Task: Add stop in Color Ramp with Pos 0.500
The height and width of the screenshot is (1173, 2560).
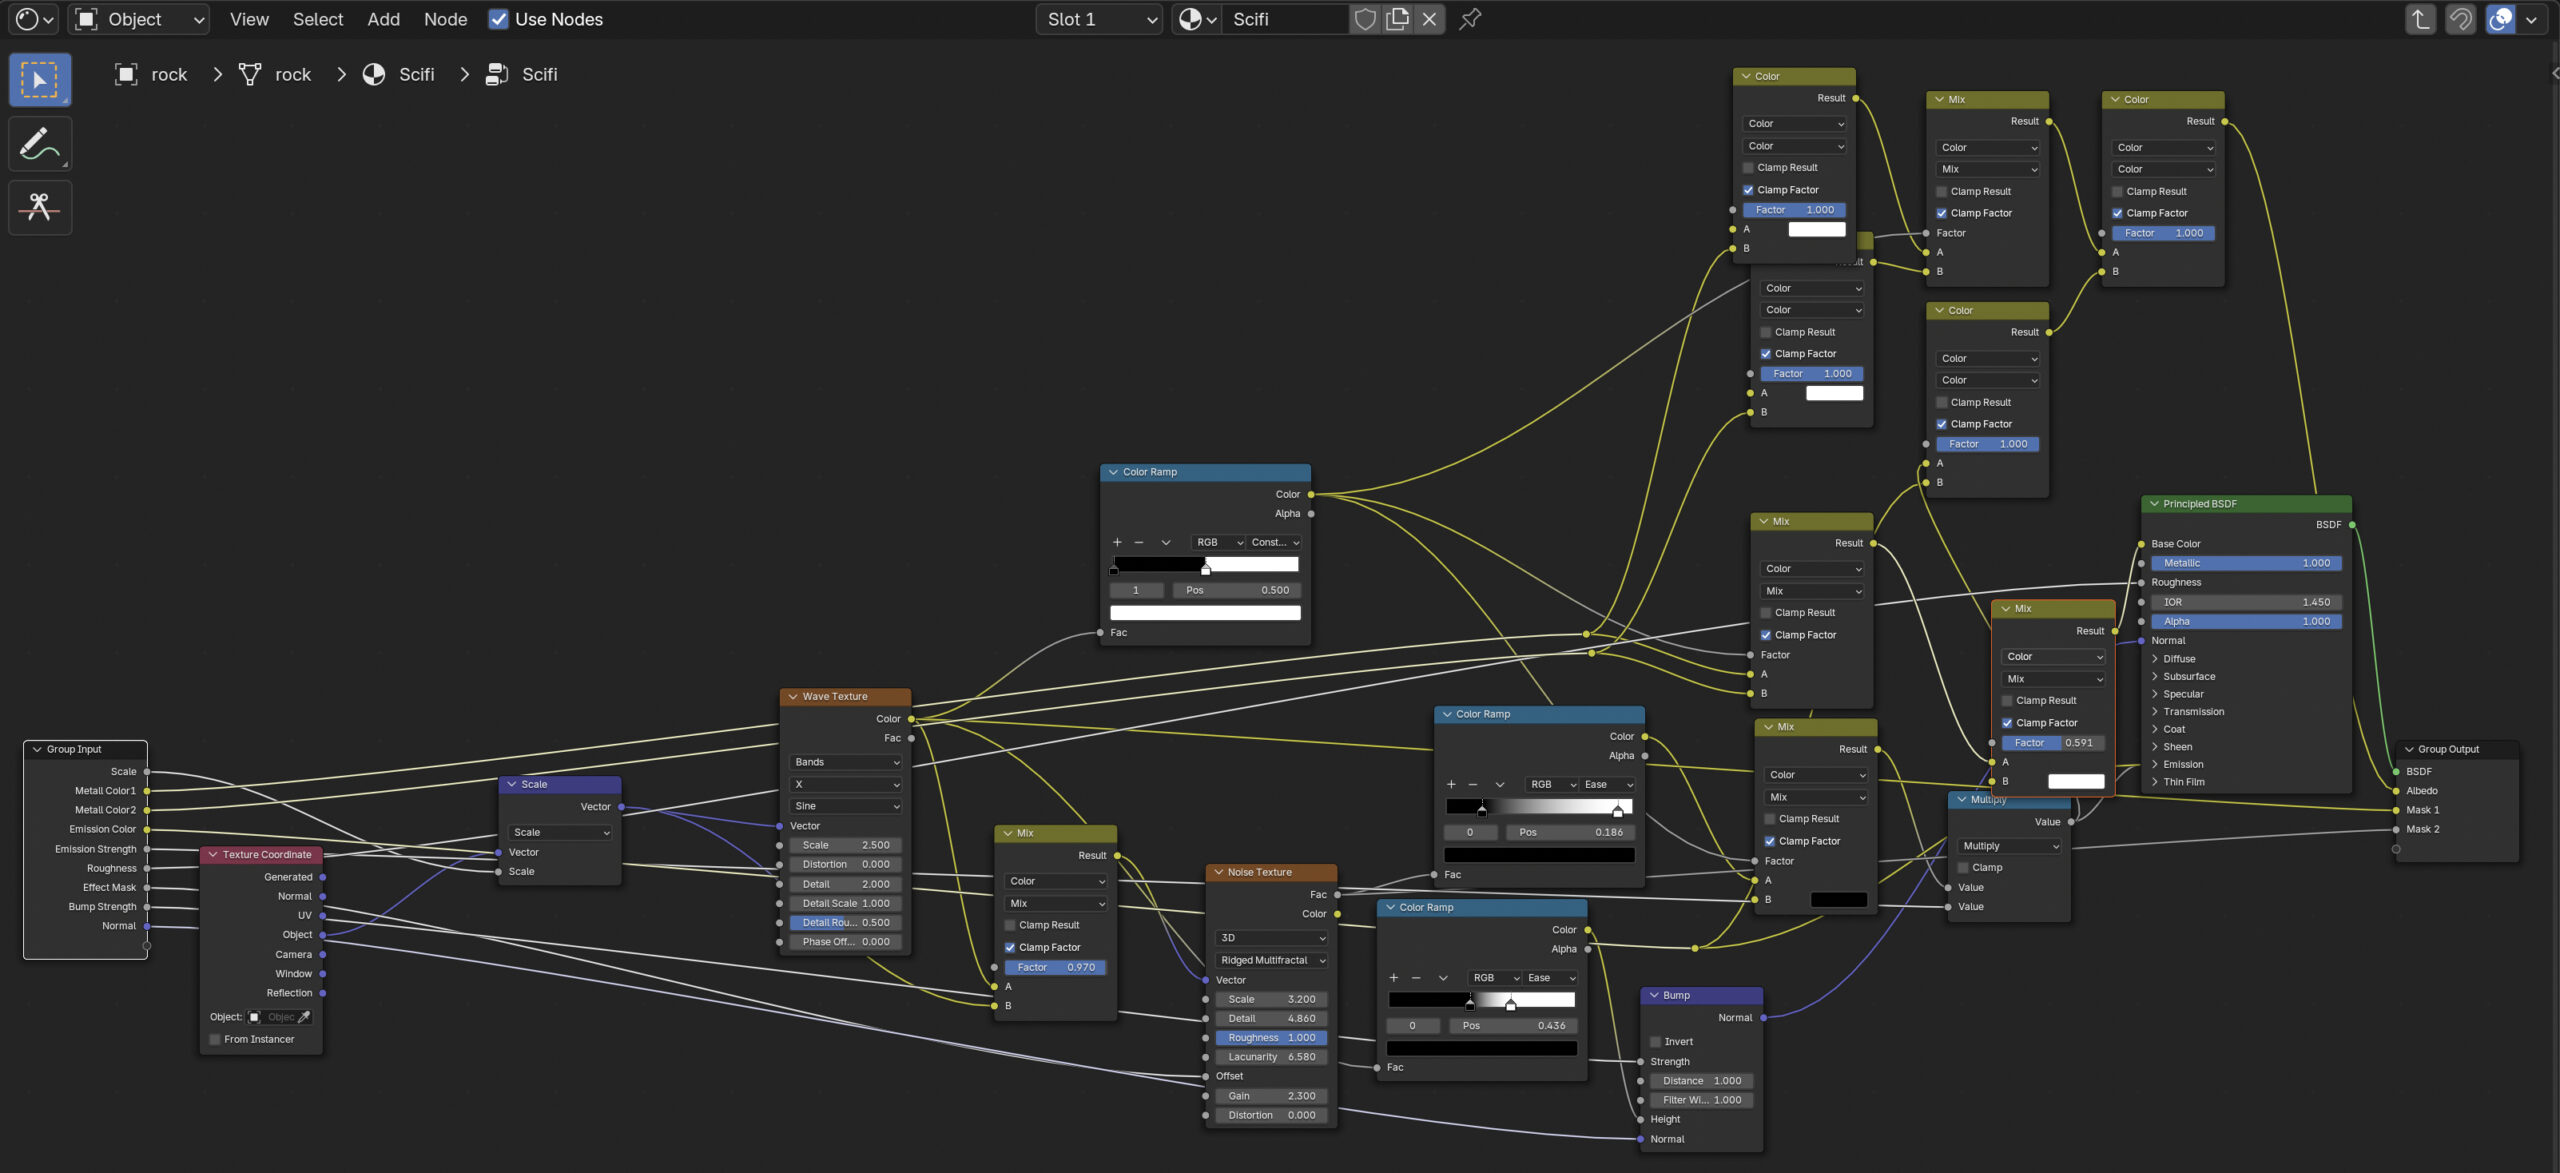Action: 1117,542
